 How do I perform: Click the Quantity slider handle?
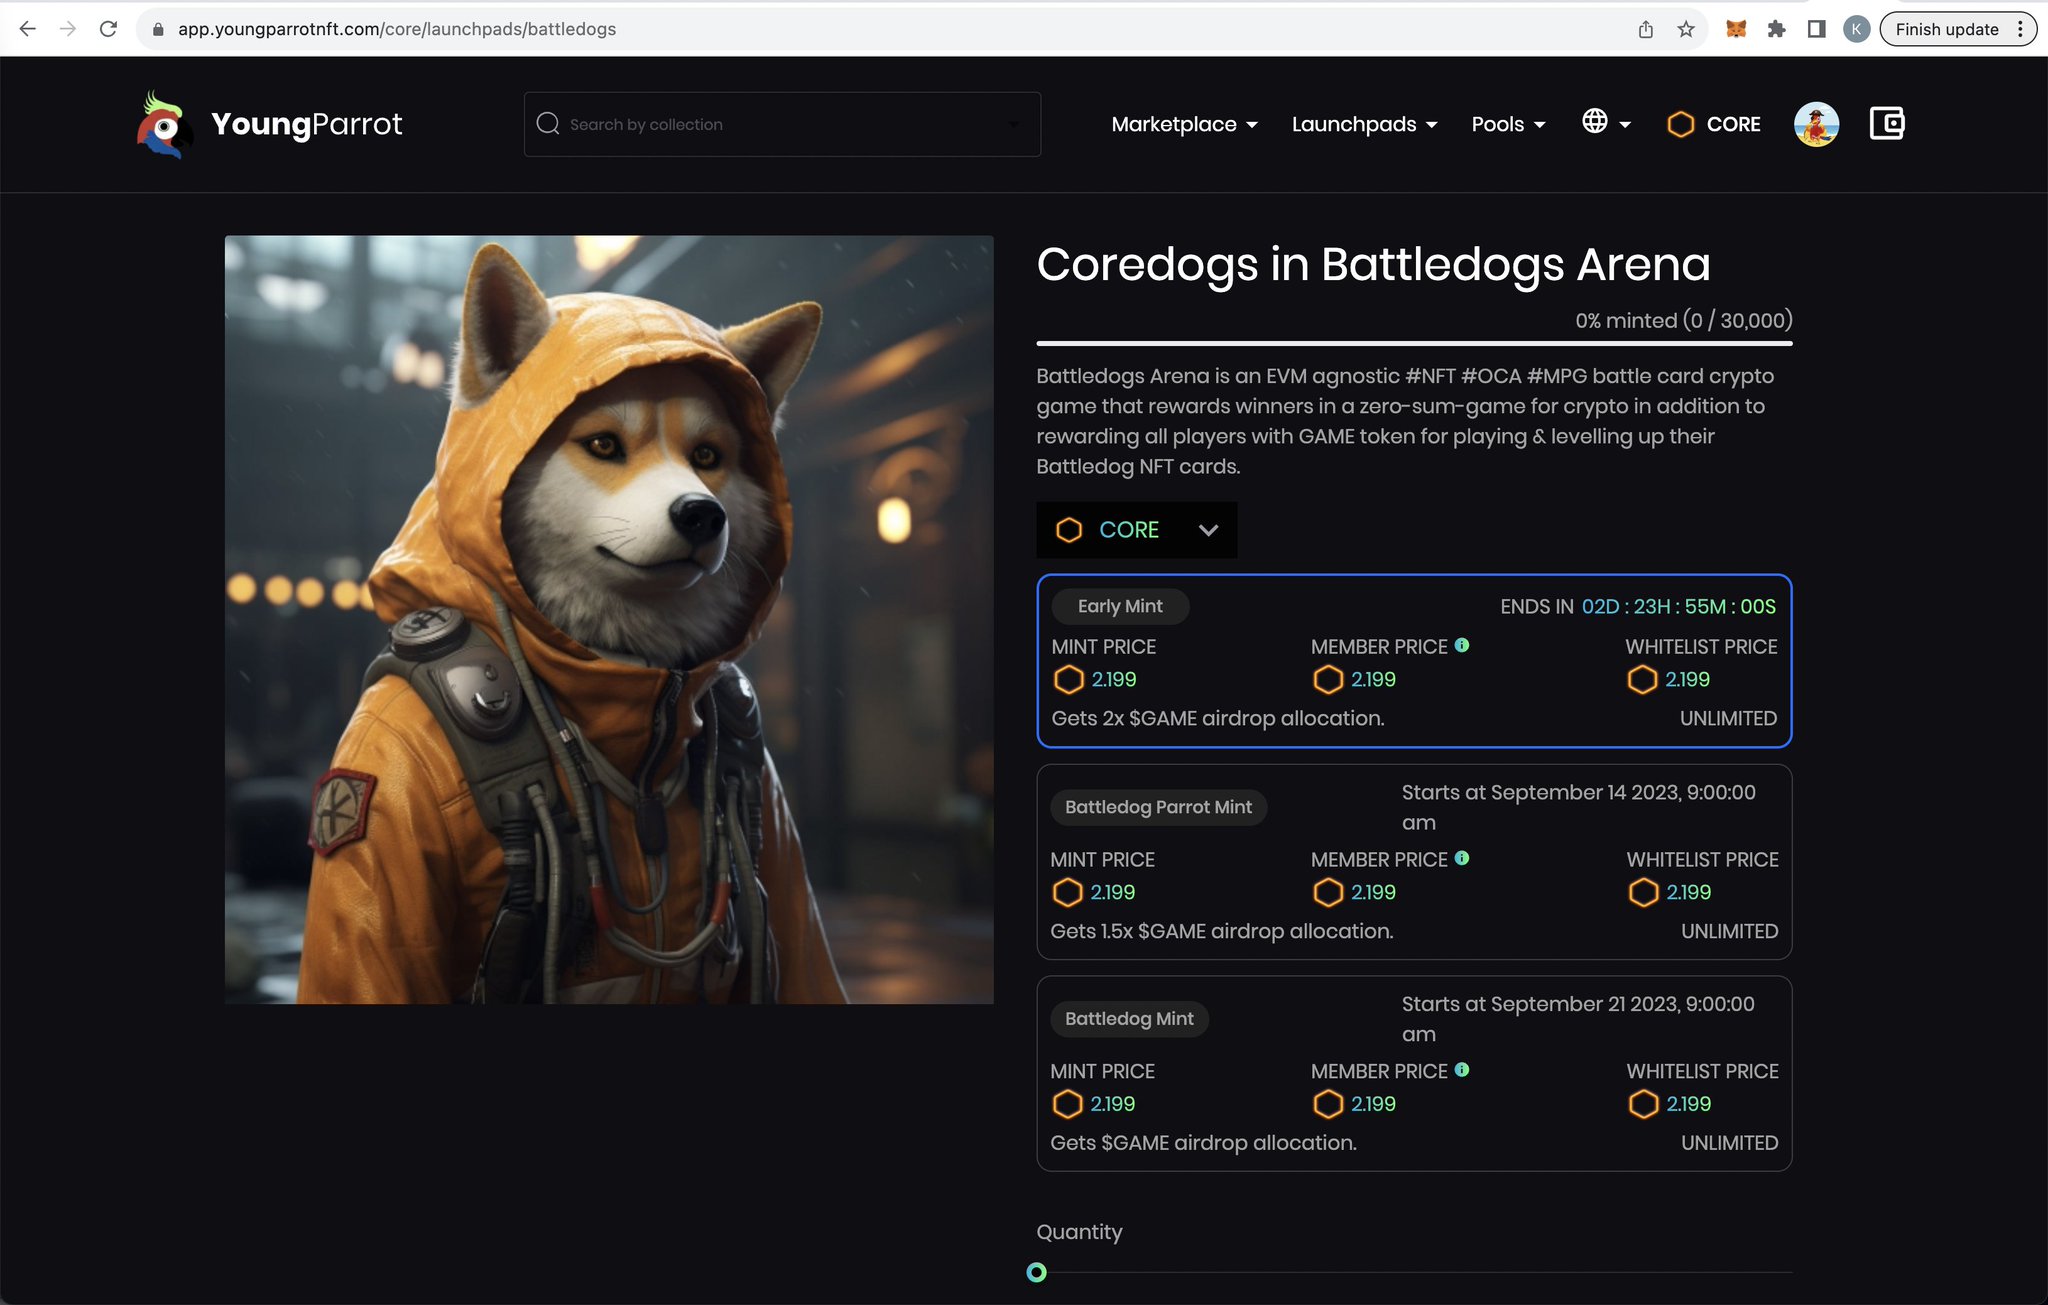(x=1037, y=1272)
